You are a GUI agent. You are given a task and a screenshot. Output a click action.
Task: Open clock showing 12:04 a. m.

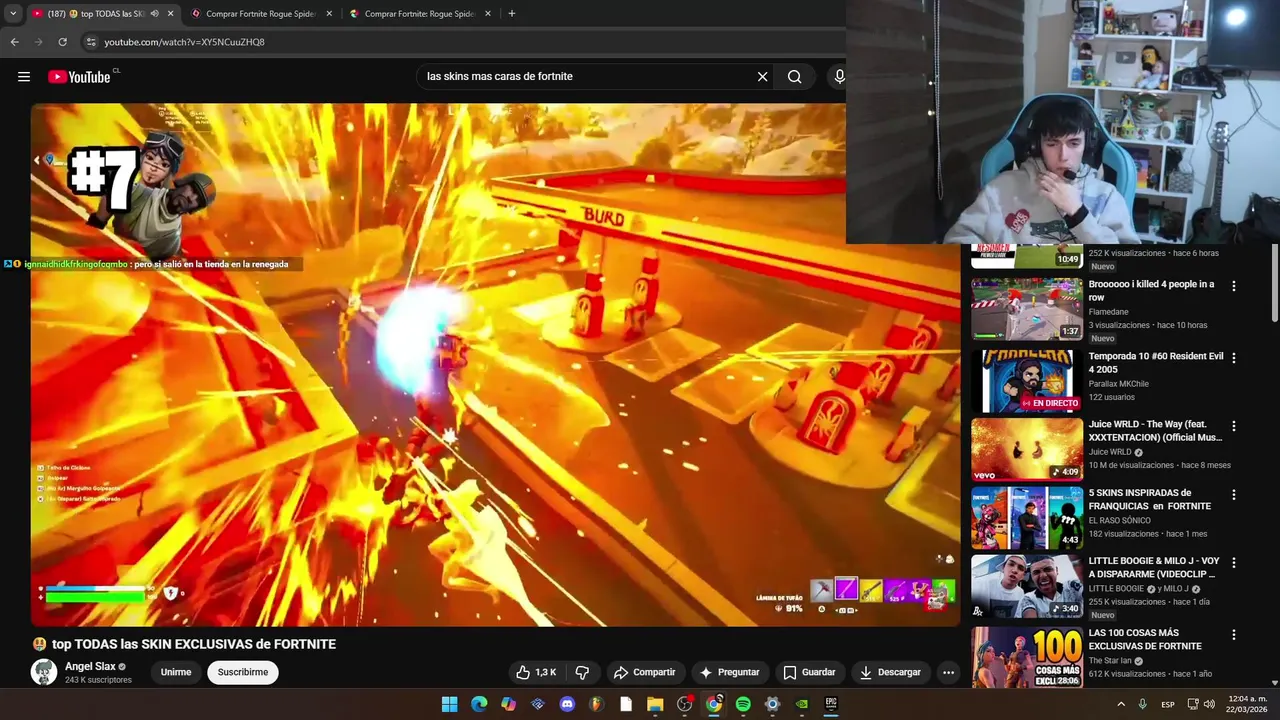[1245, 704]
